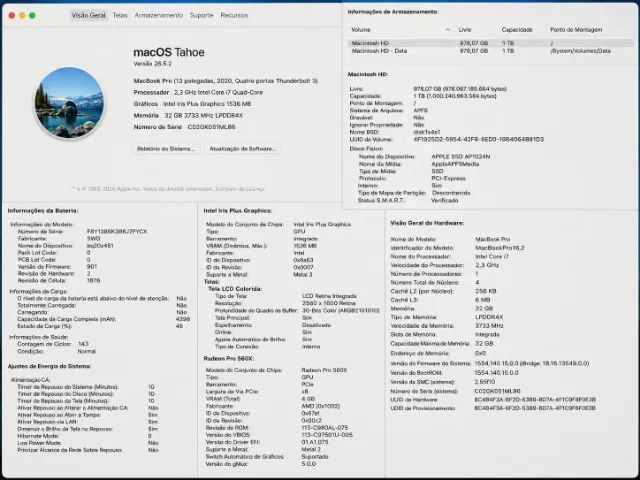640x480 pixels.
Task: Zoom the window with the green button
Action: (x=32, y=16)
